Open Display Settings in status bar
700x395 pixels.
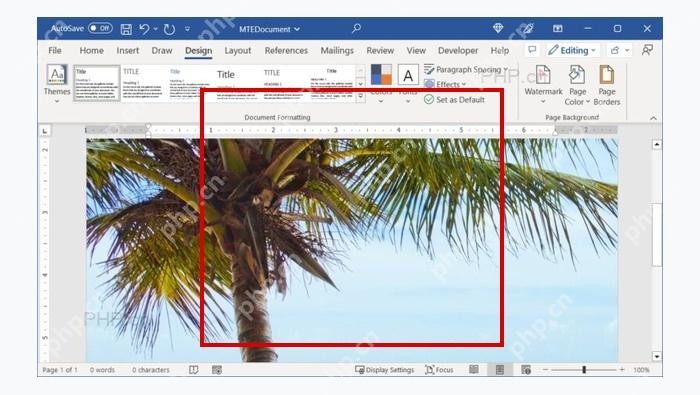click(384, 370)
